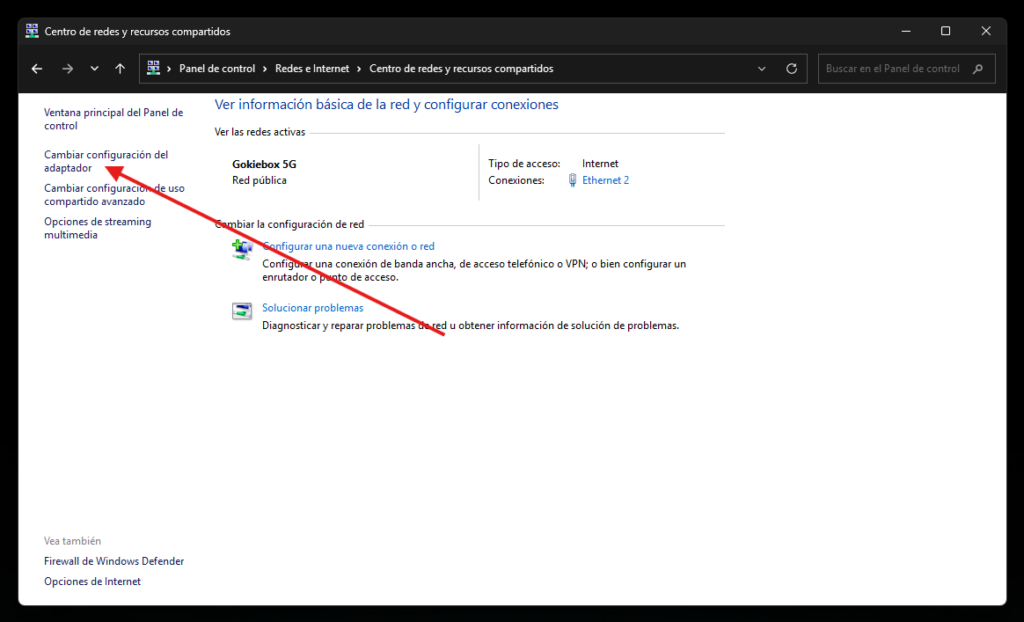The image size is (1024, 622).
Task: Refresh the Control Panel view
Action: tap(792, 69)
